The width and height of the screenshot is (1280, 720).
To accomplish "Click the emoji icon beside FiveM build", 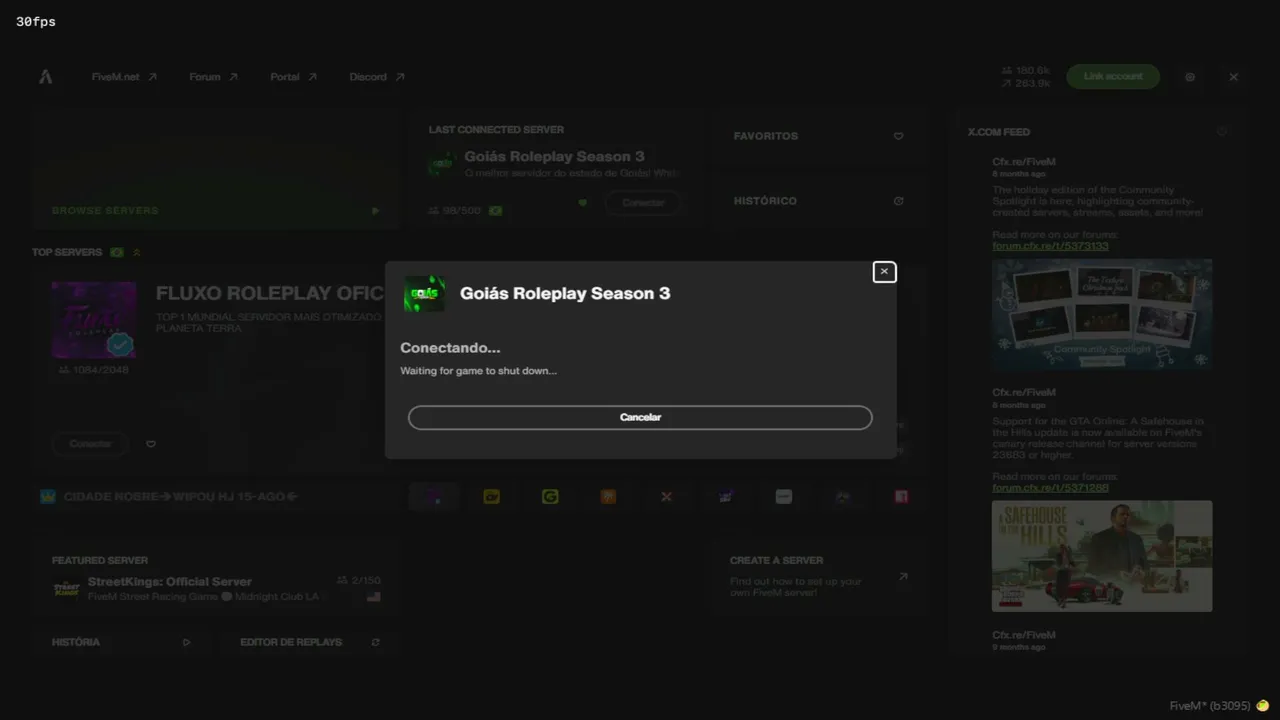I will coord(1262,706).
